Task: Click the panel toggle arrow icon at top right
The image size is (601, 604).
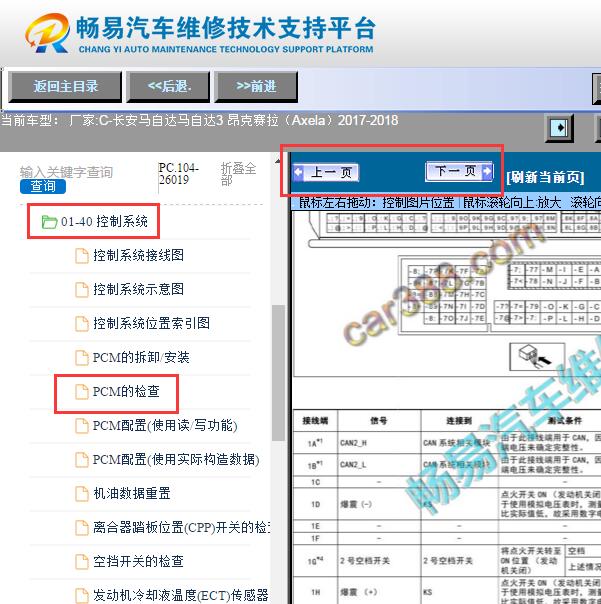Action: tap(559, 128)
